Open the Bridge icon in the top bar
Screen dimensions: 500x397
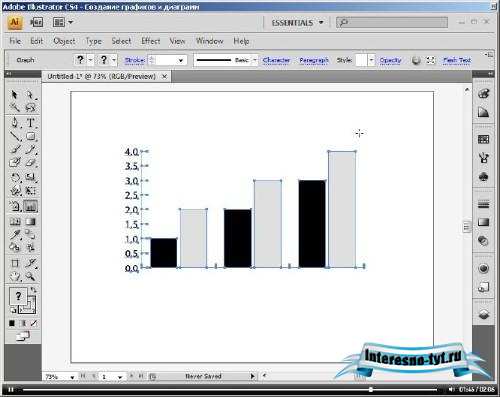(37, 22)
